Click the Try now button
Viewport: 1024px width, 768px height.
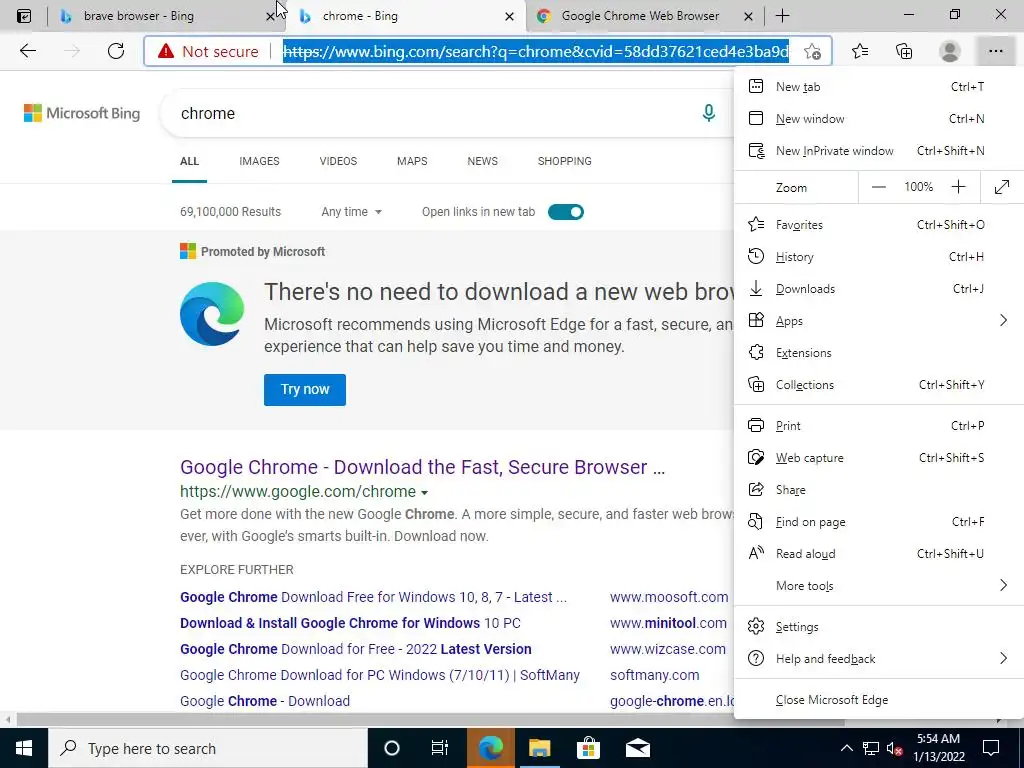tap(305, 389)
